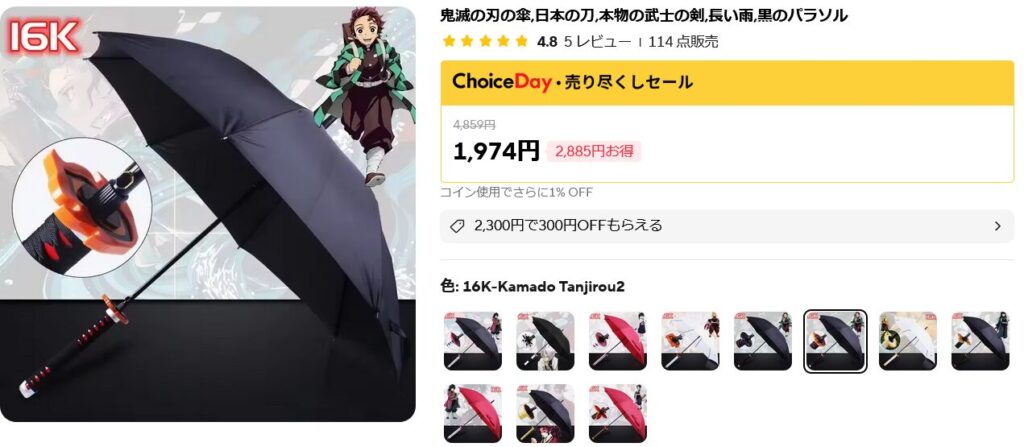
Task: Click the yellow star rating icons
Action: point(485,42)
